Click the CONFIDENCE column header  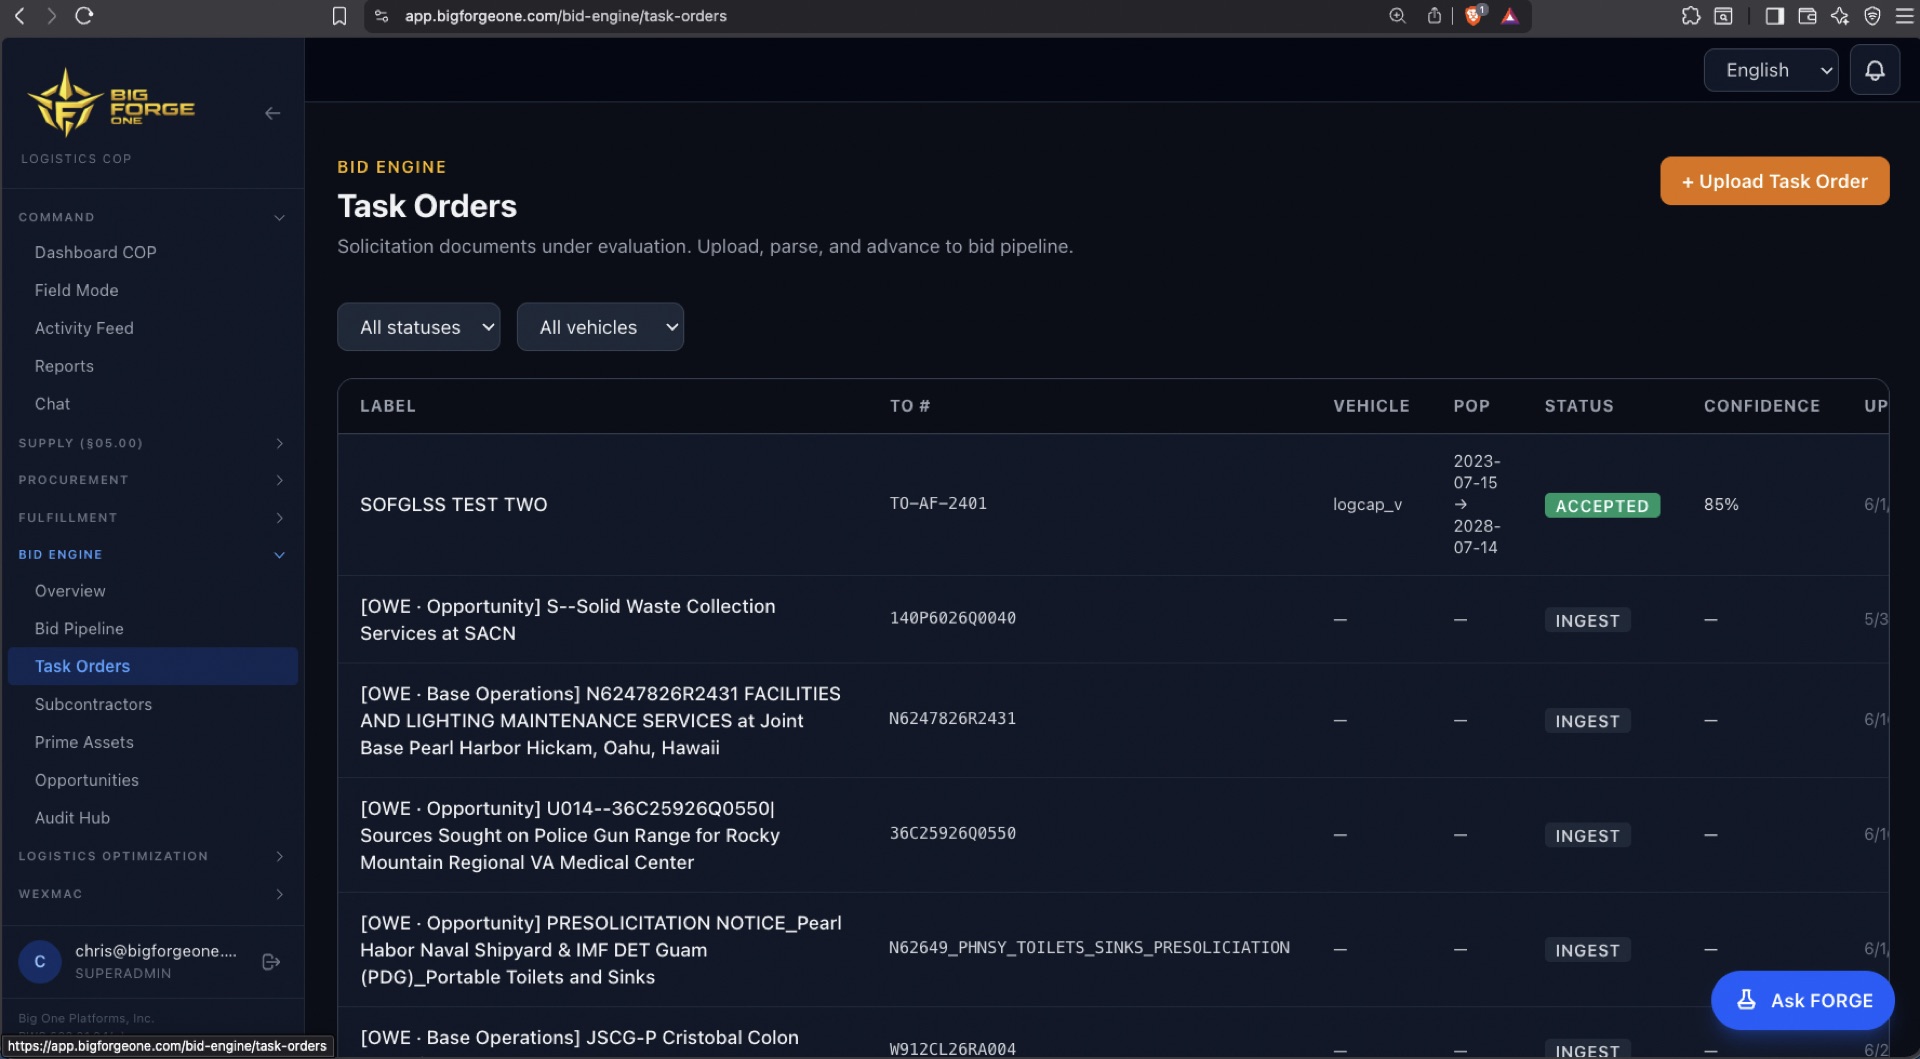coord(1761,406)
